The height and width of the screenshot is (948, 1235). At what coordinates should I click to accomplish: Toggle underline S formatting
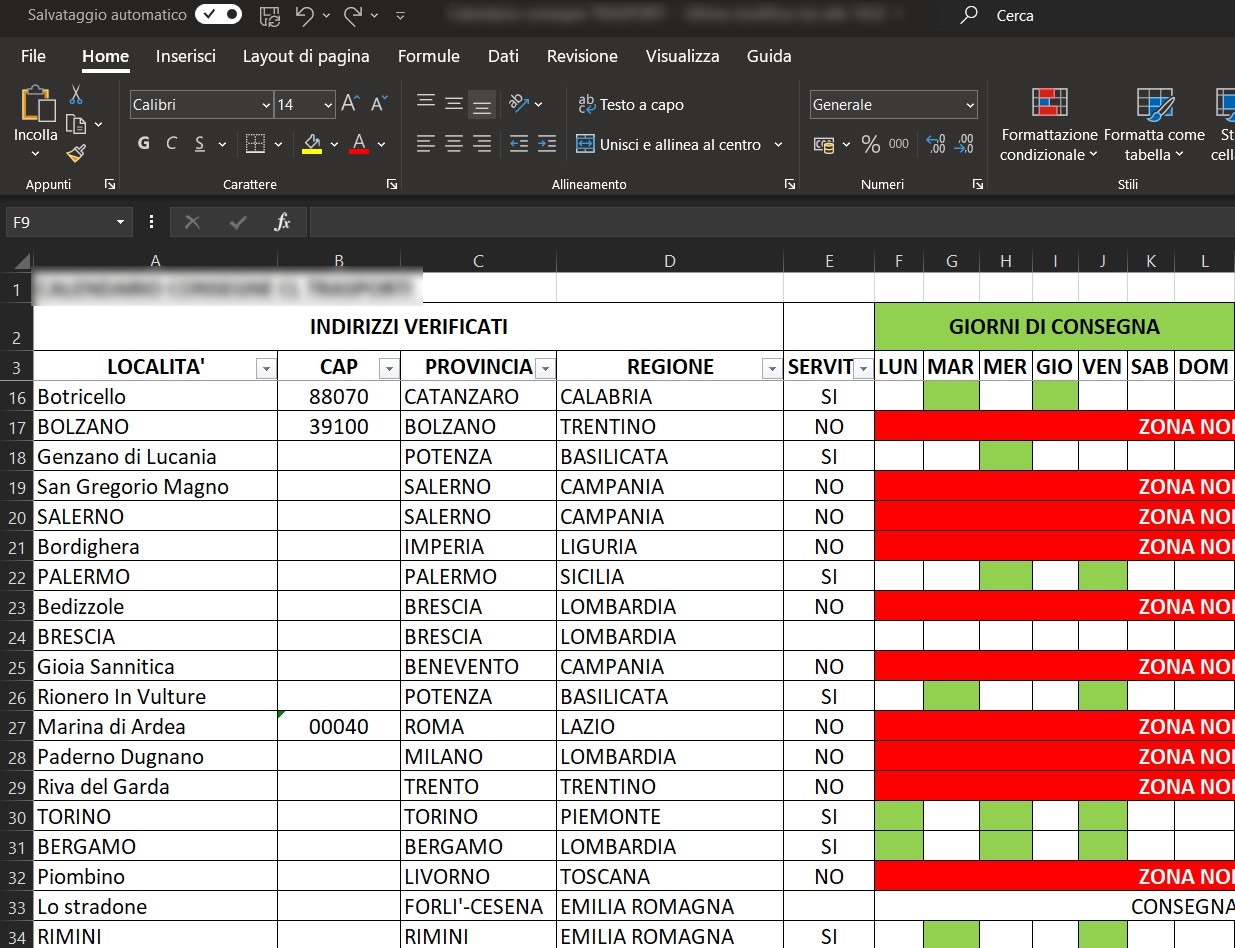(199, 144)
